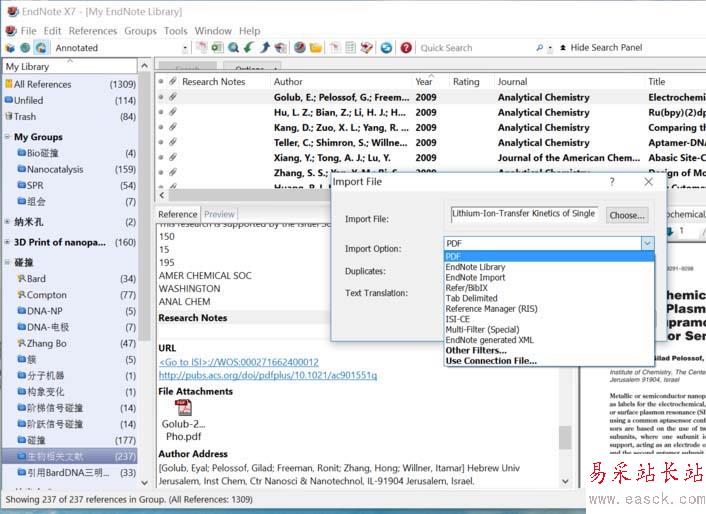
Task: Click Hide Search Panel button
Action: click(x=601, y=47)
